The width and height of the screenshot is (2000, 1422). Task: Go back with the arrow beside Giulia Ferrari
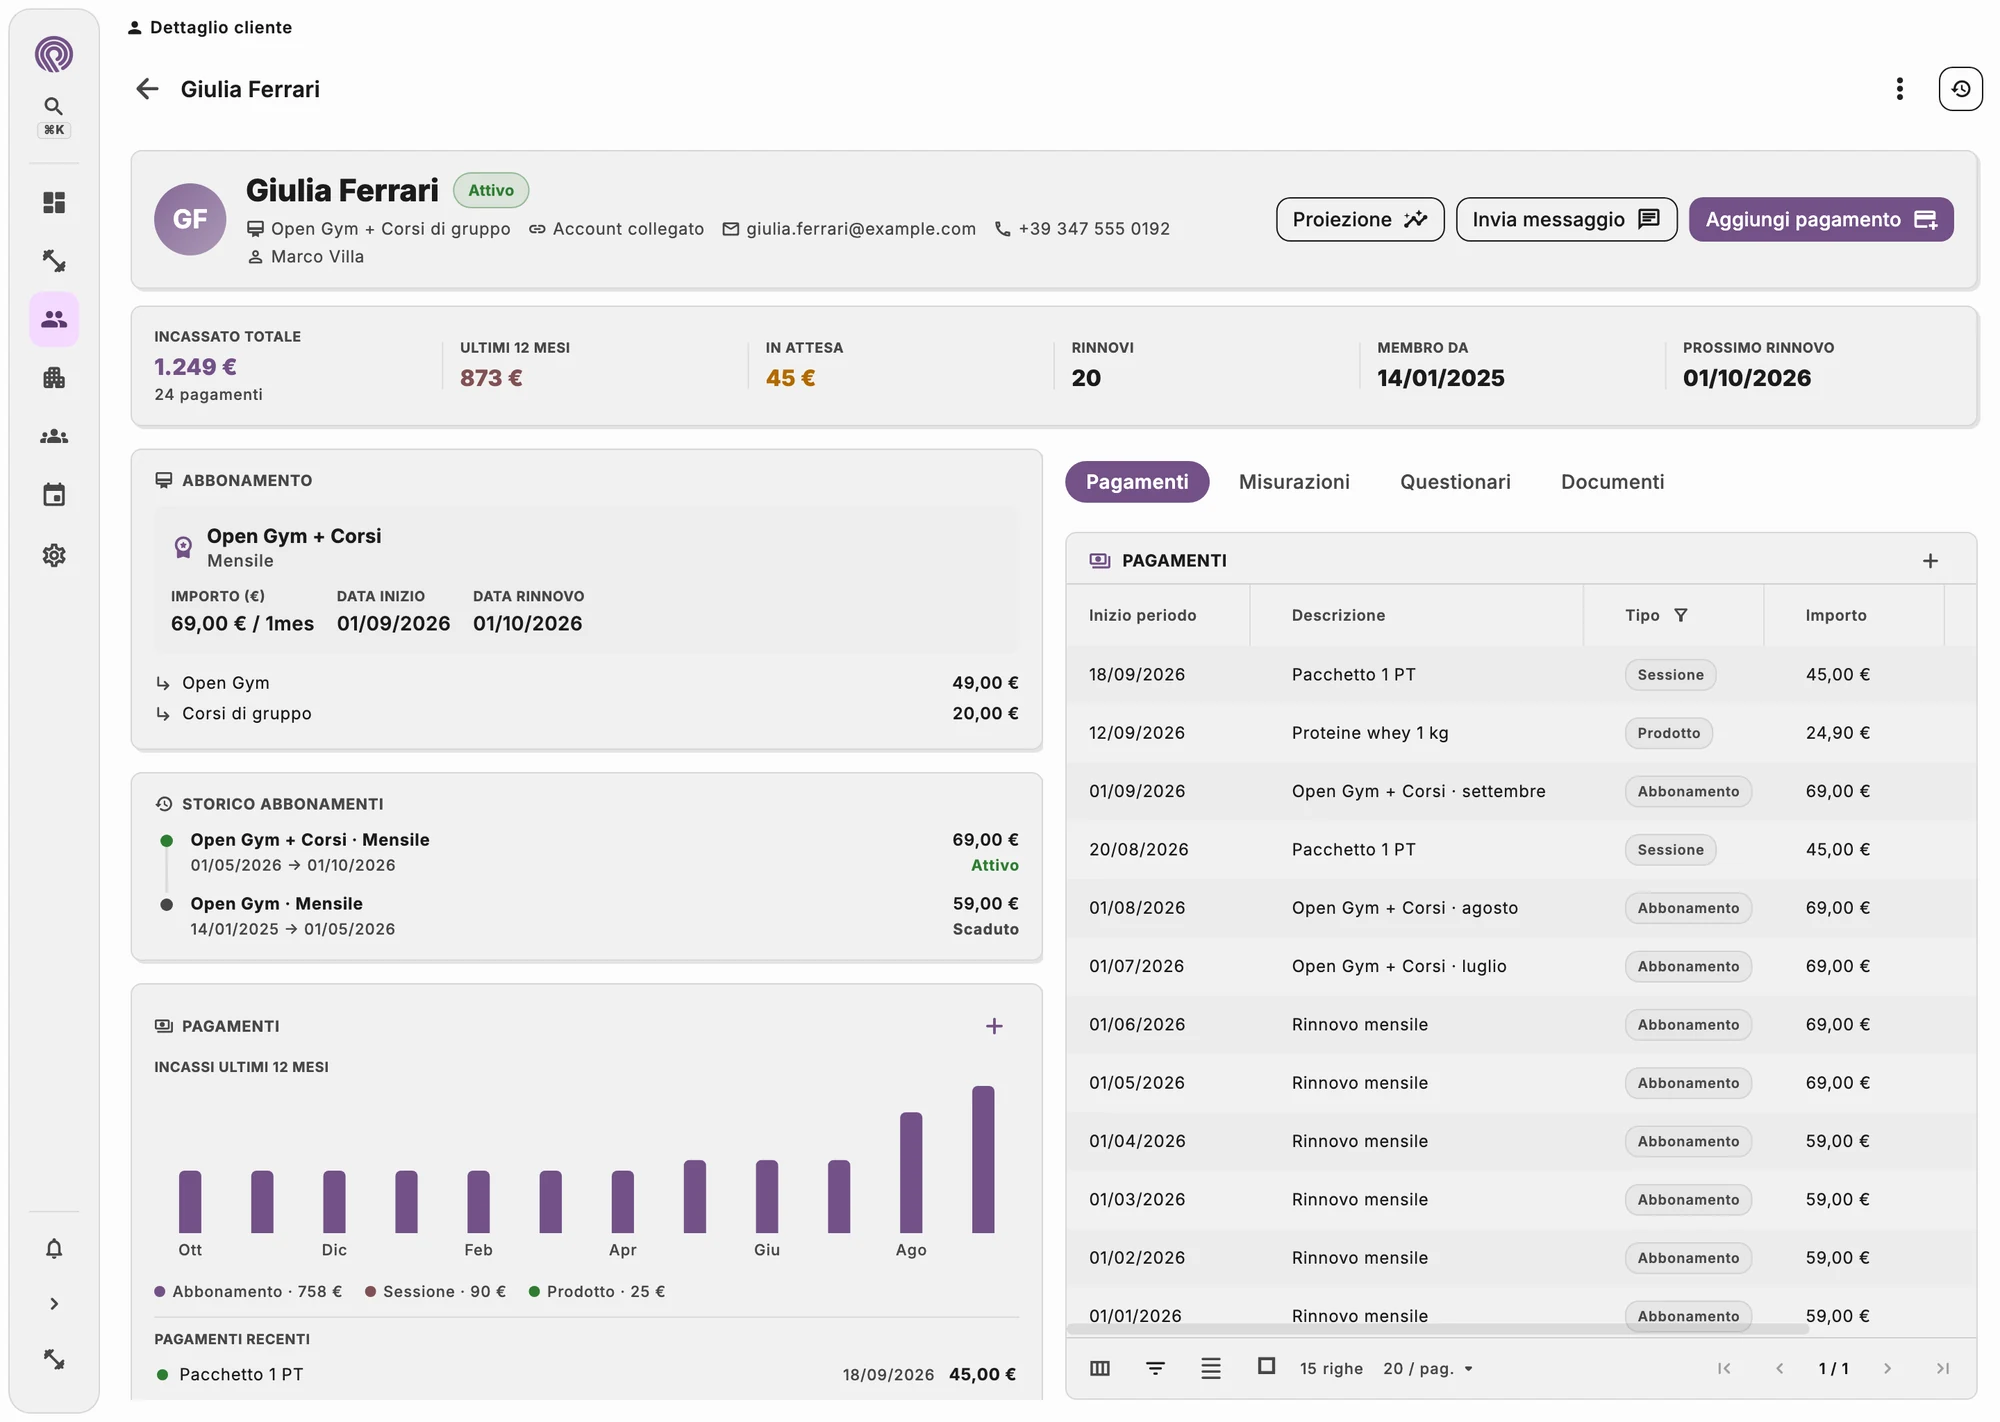click(x=147, y=89)
